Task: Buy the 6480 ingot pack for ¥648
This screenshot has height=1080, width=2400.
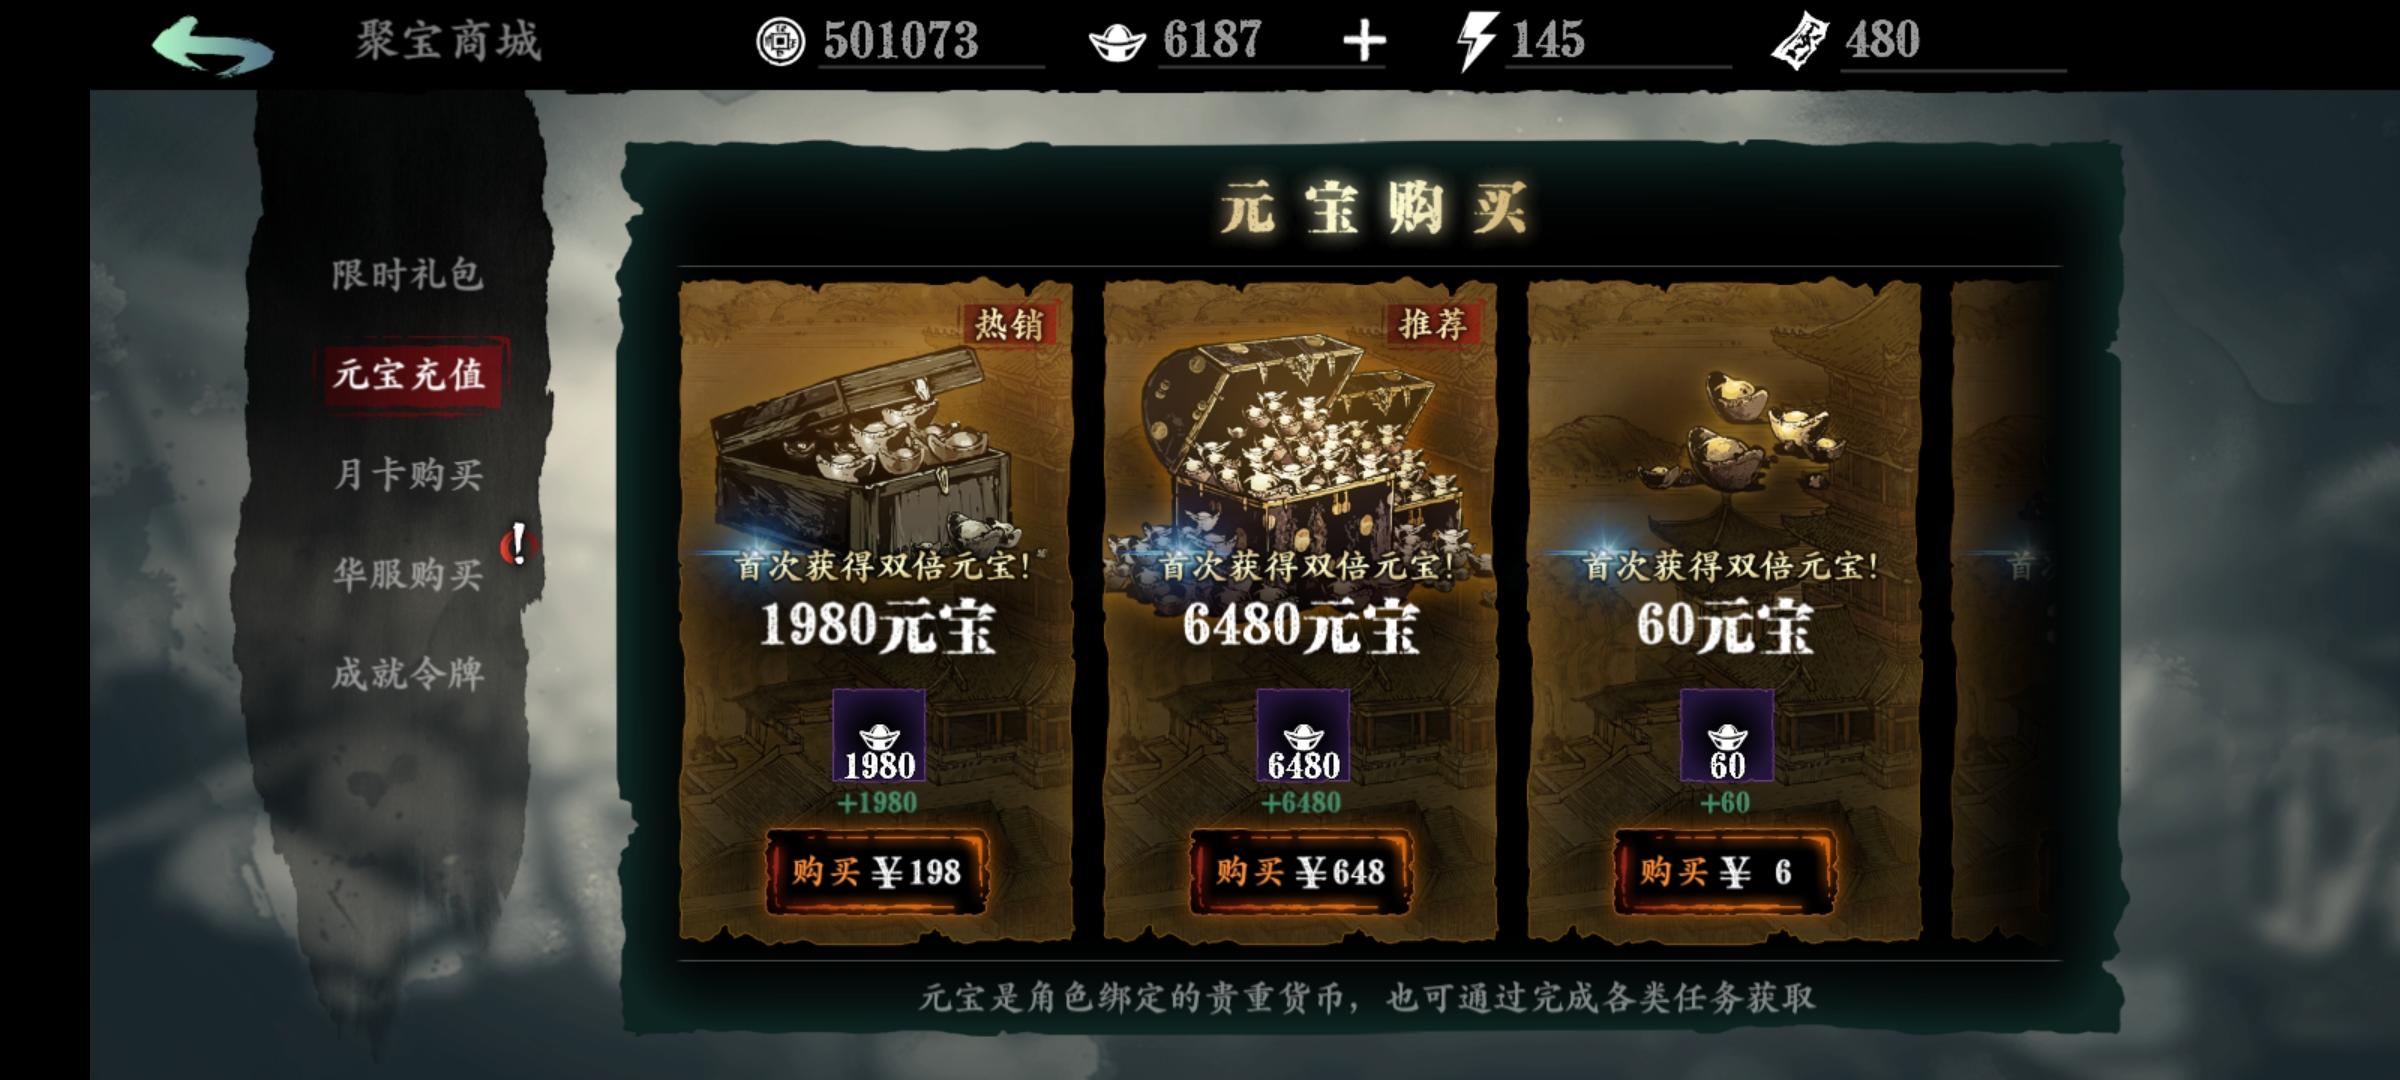Action: (x=1301, y=872)
